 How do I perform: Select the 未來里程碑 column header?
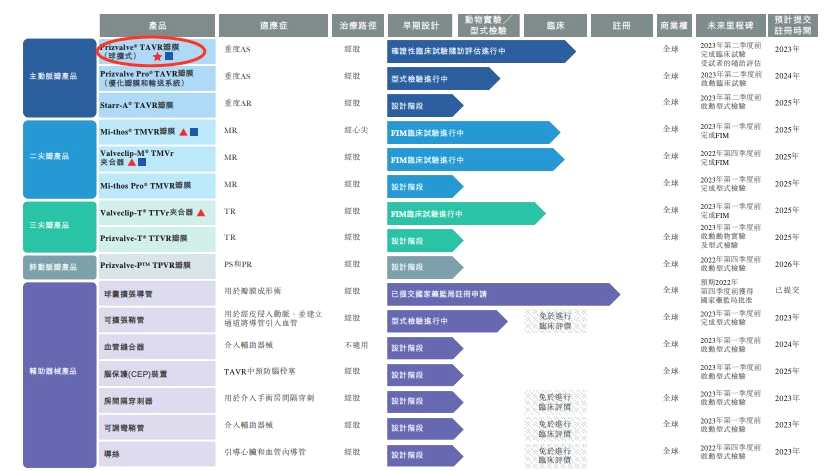click(x=731, y=25)
